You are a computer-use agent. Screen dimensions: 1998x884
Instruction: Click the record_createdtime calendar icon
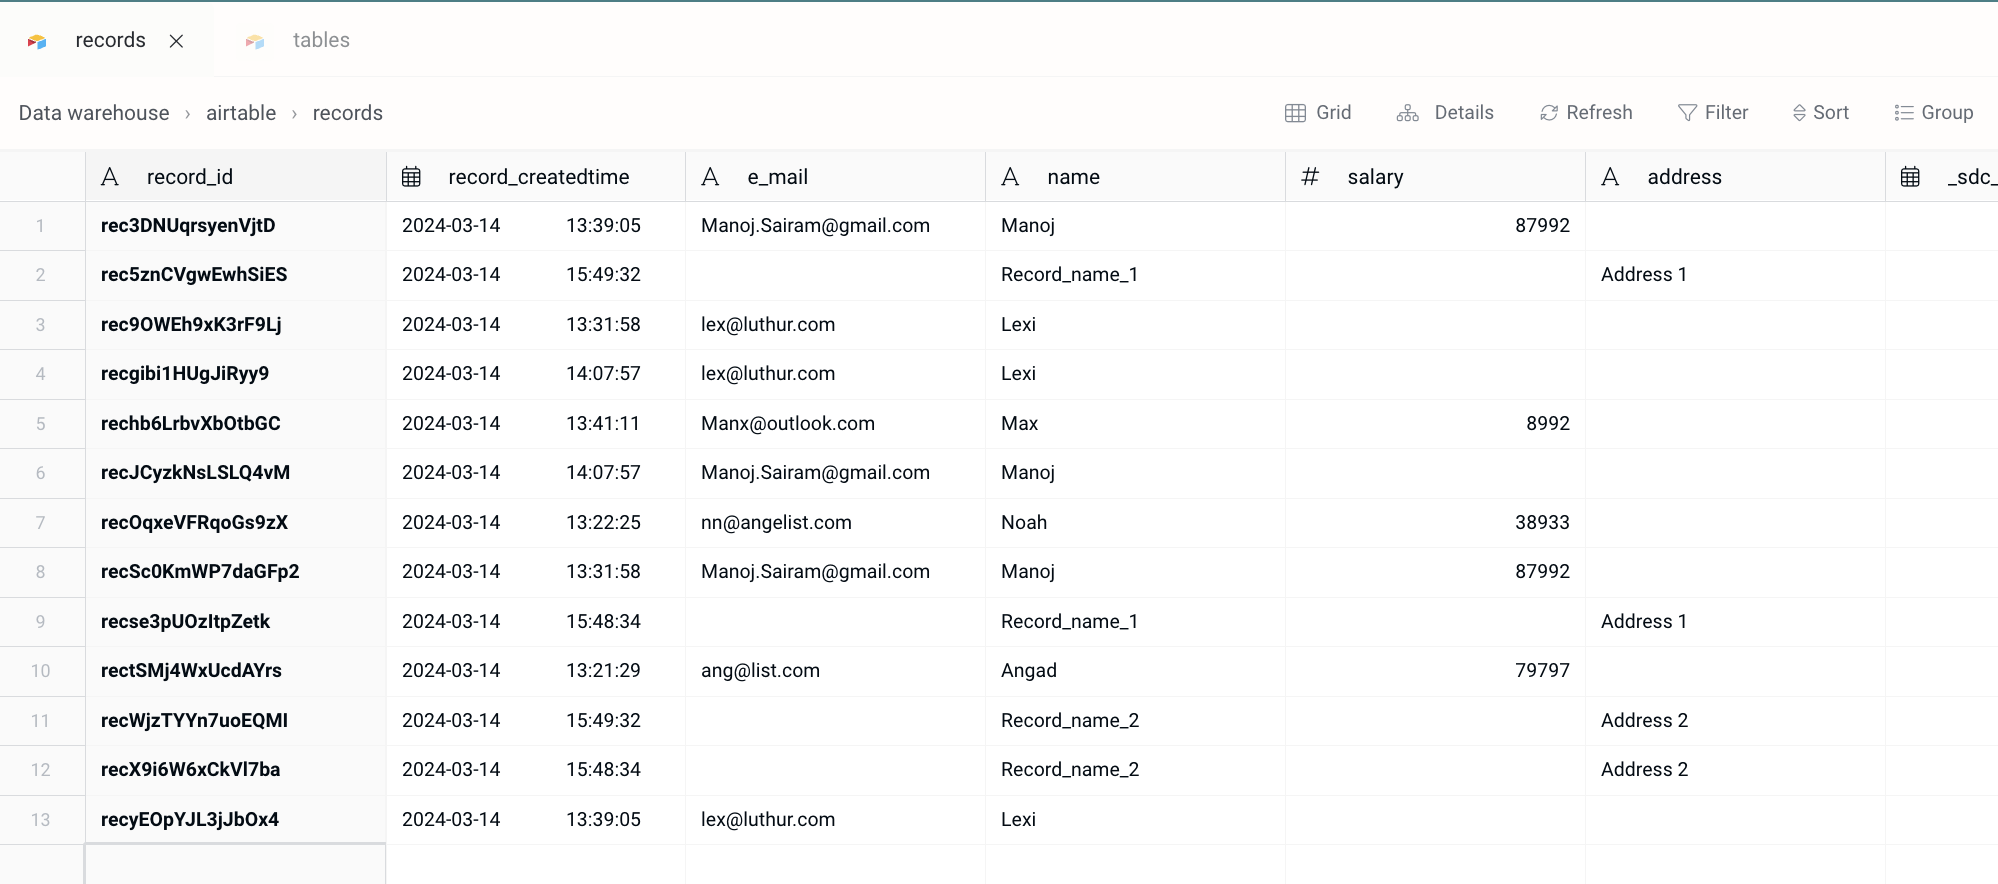pyautogui.click(x=411, y=177)
